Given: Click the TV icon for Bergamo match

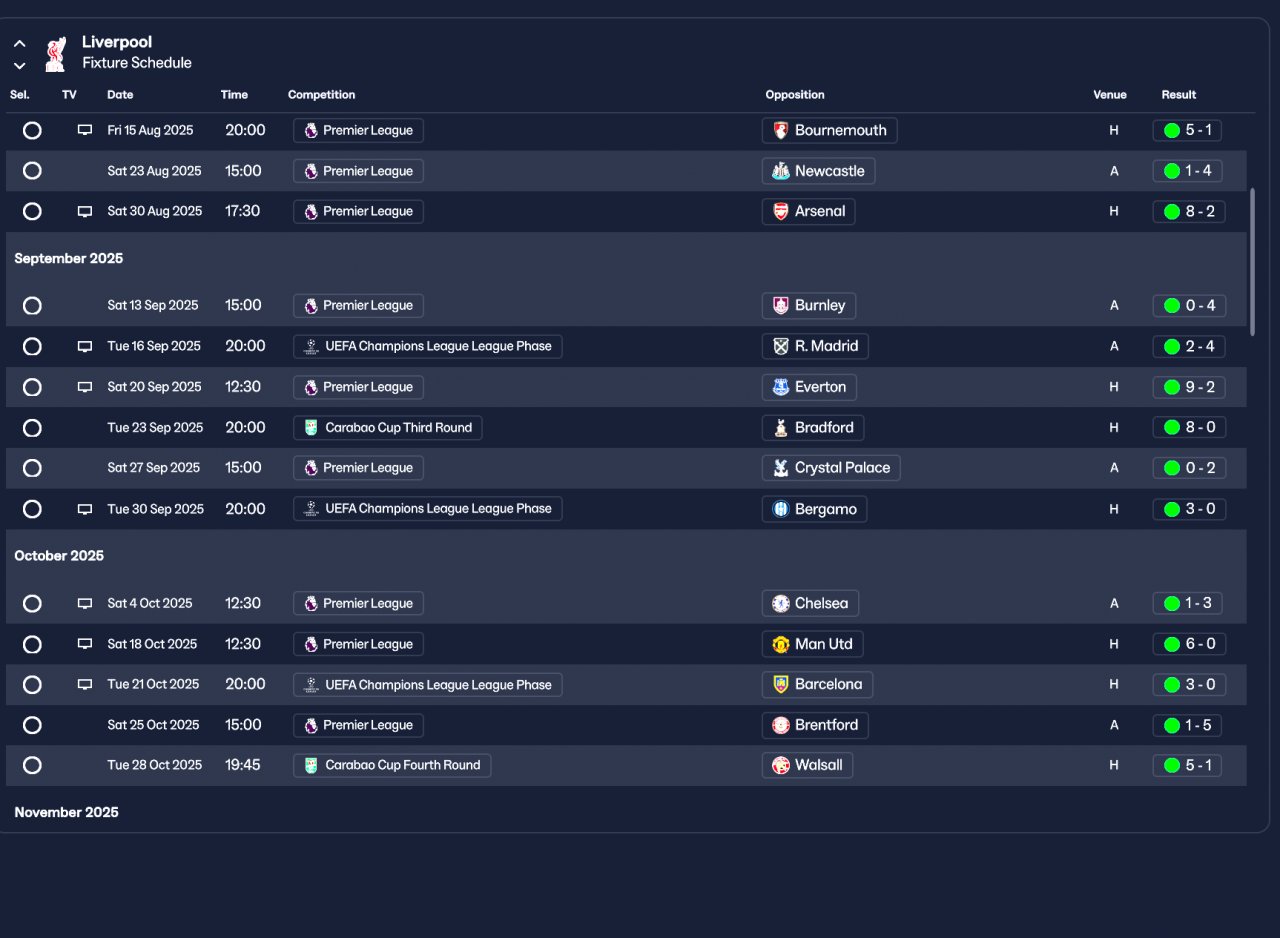Looking at the screenshot, I should point(85,509).
